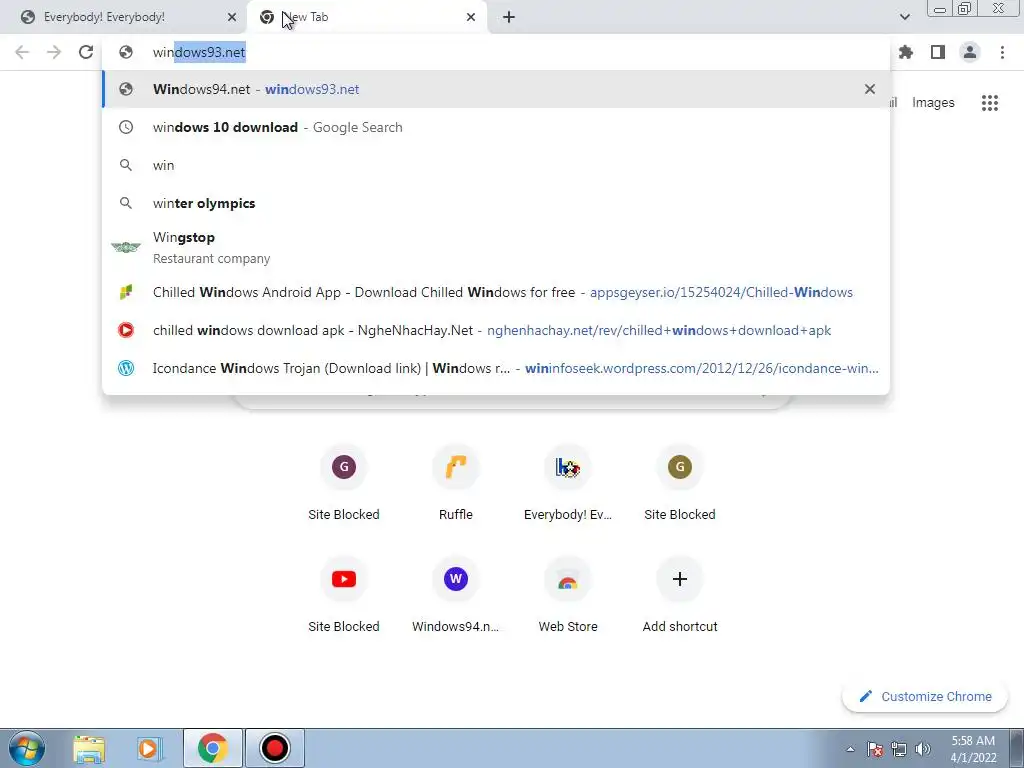This screenshot has height=768, width=1024.
Task: Open the Windows94.n... shortcut
Action: (455, 595)
